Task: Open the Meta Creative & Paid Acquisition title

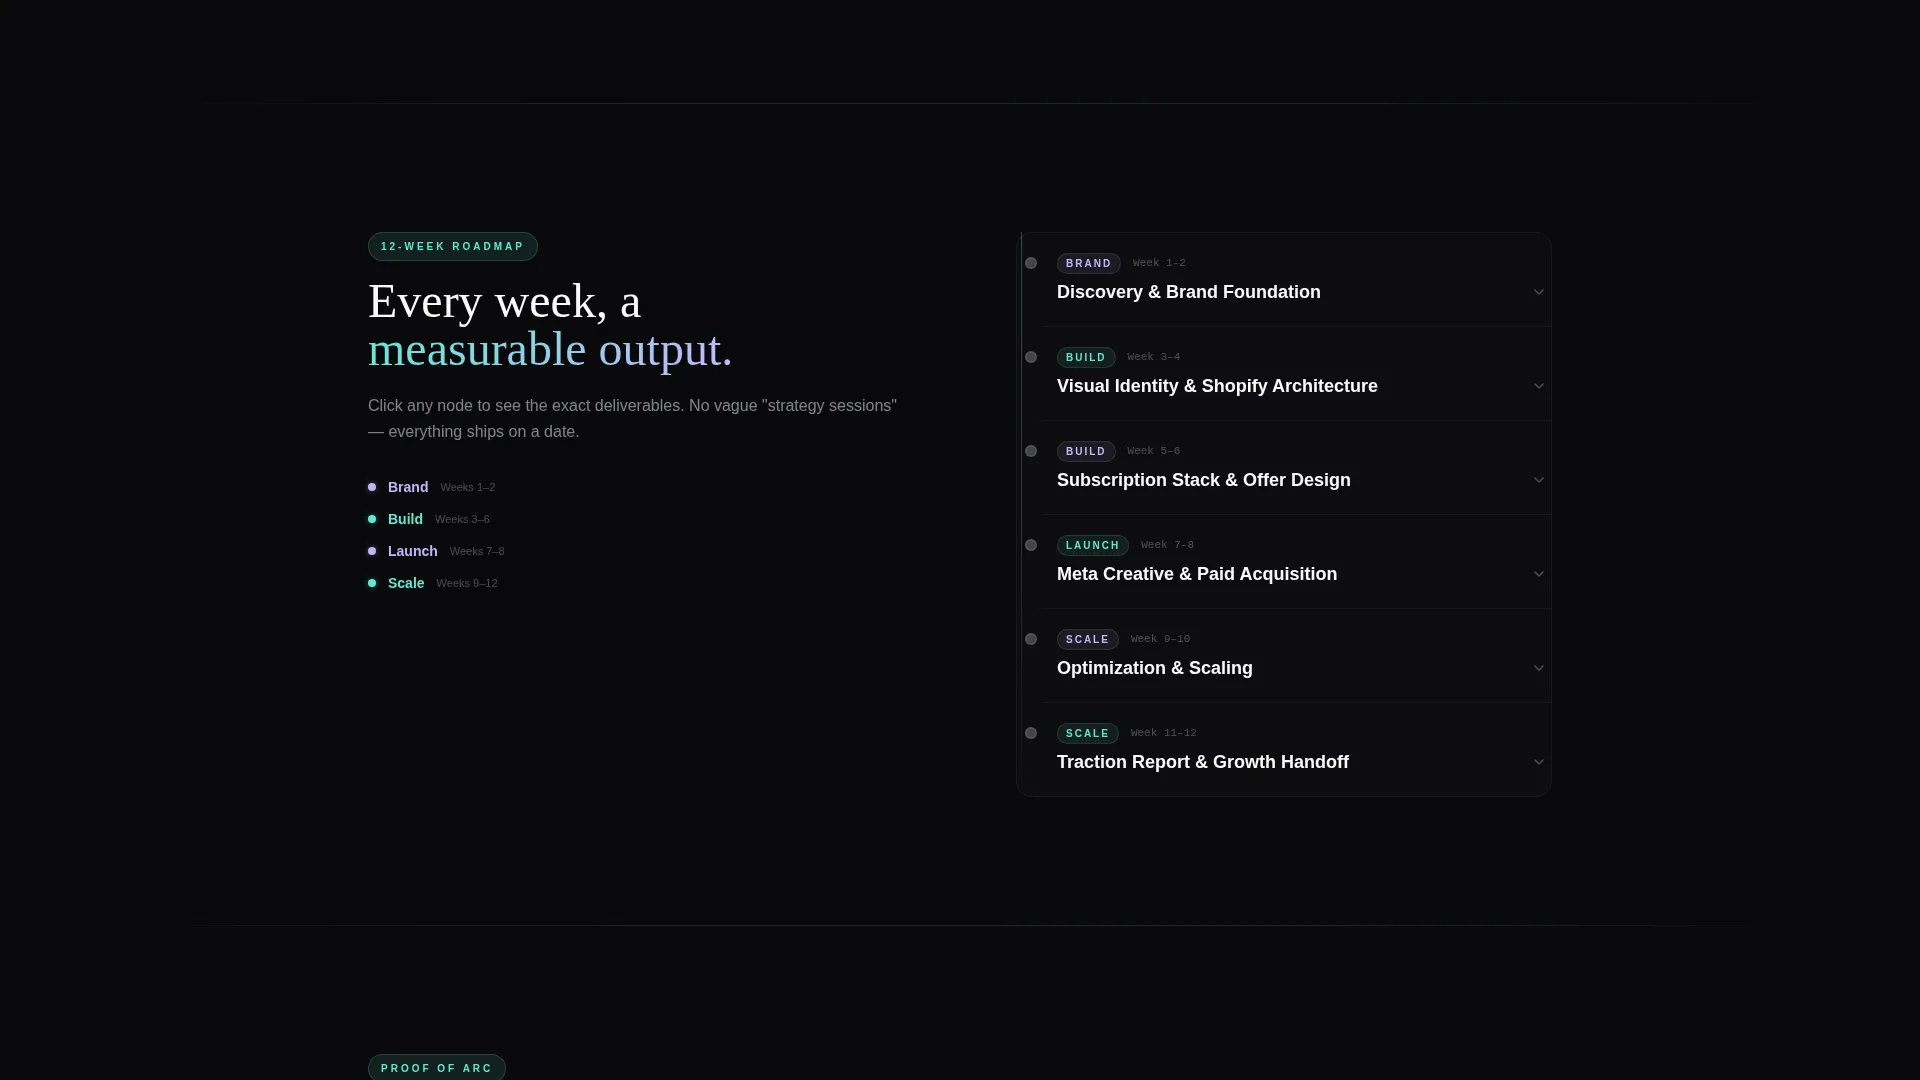Action: (1197, 574)
